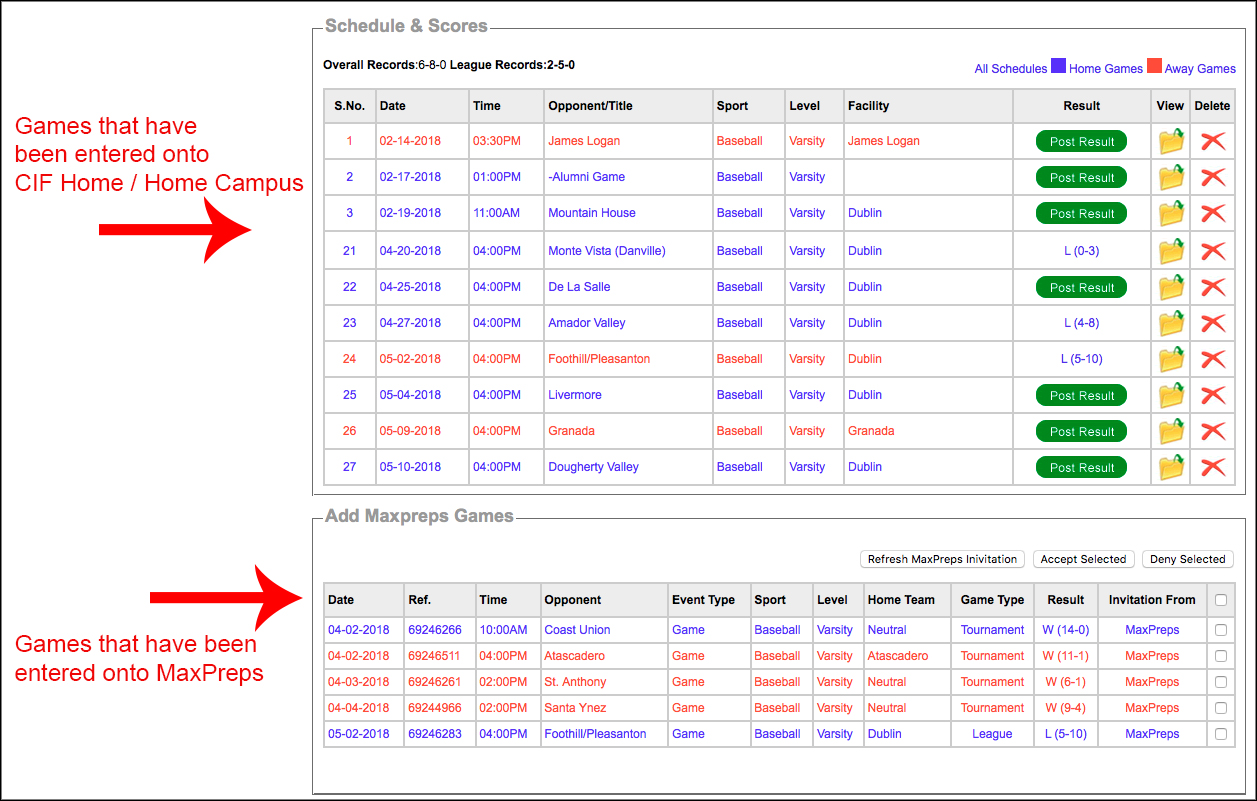The width and height of the screenshot is (1257, 801).
Task: Click Accept Selected button
Action: pos(1083,559)
